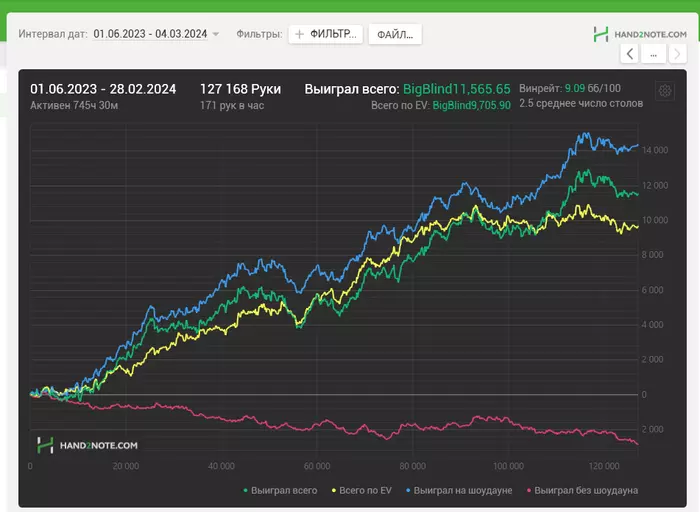This screenshot has height=512, width=700.
Task: Click the winrate '9.09' value
Action: (x=575, y=88)
